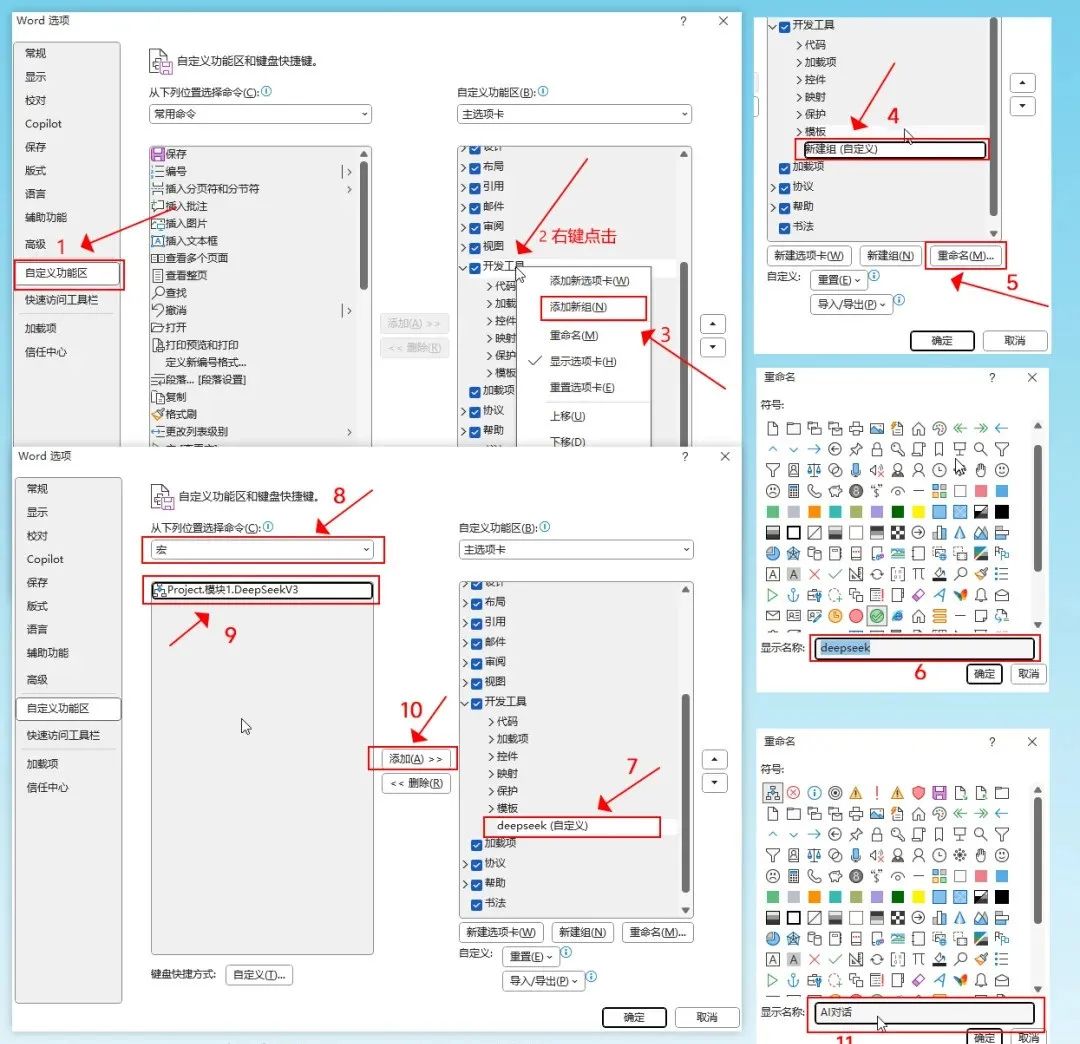Choose the piggy bank symbol in AI对话 rename dialog
Screen dimensions: 1080x1044
point(835,876)
